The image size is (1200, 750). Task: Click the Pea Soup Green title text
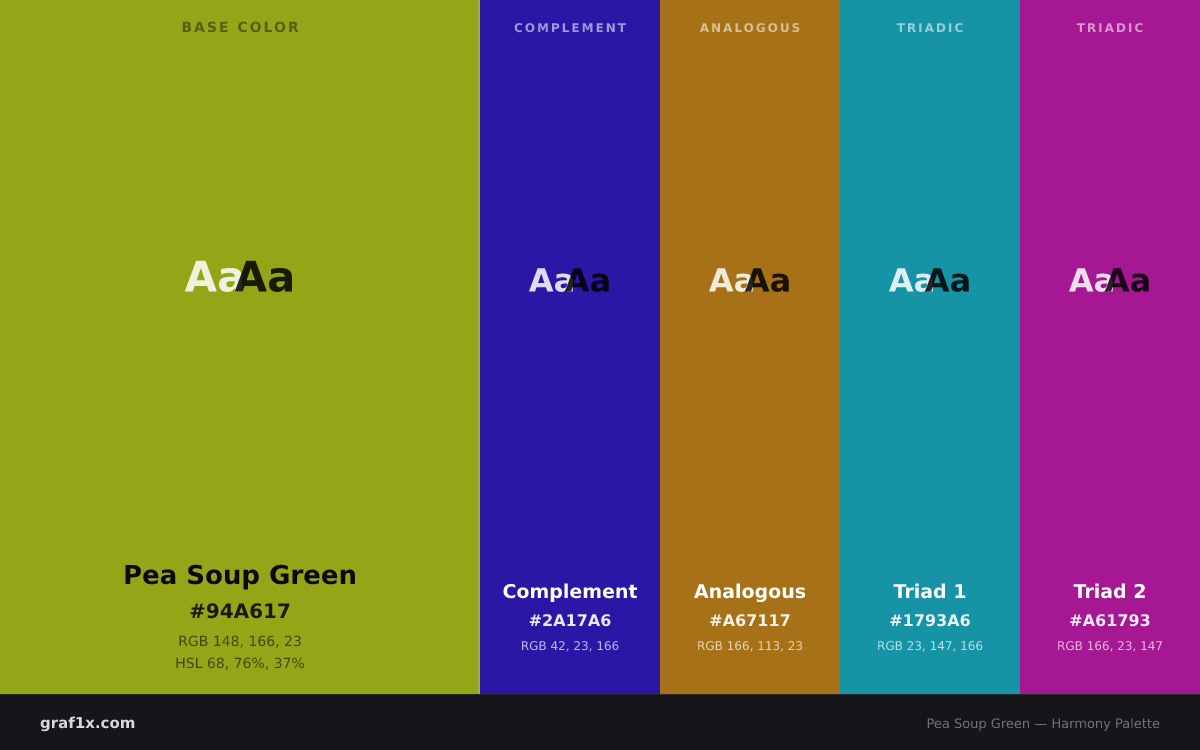(240, 576)
